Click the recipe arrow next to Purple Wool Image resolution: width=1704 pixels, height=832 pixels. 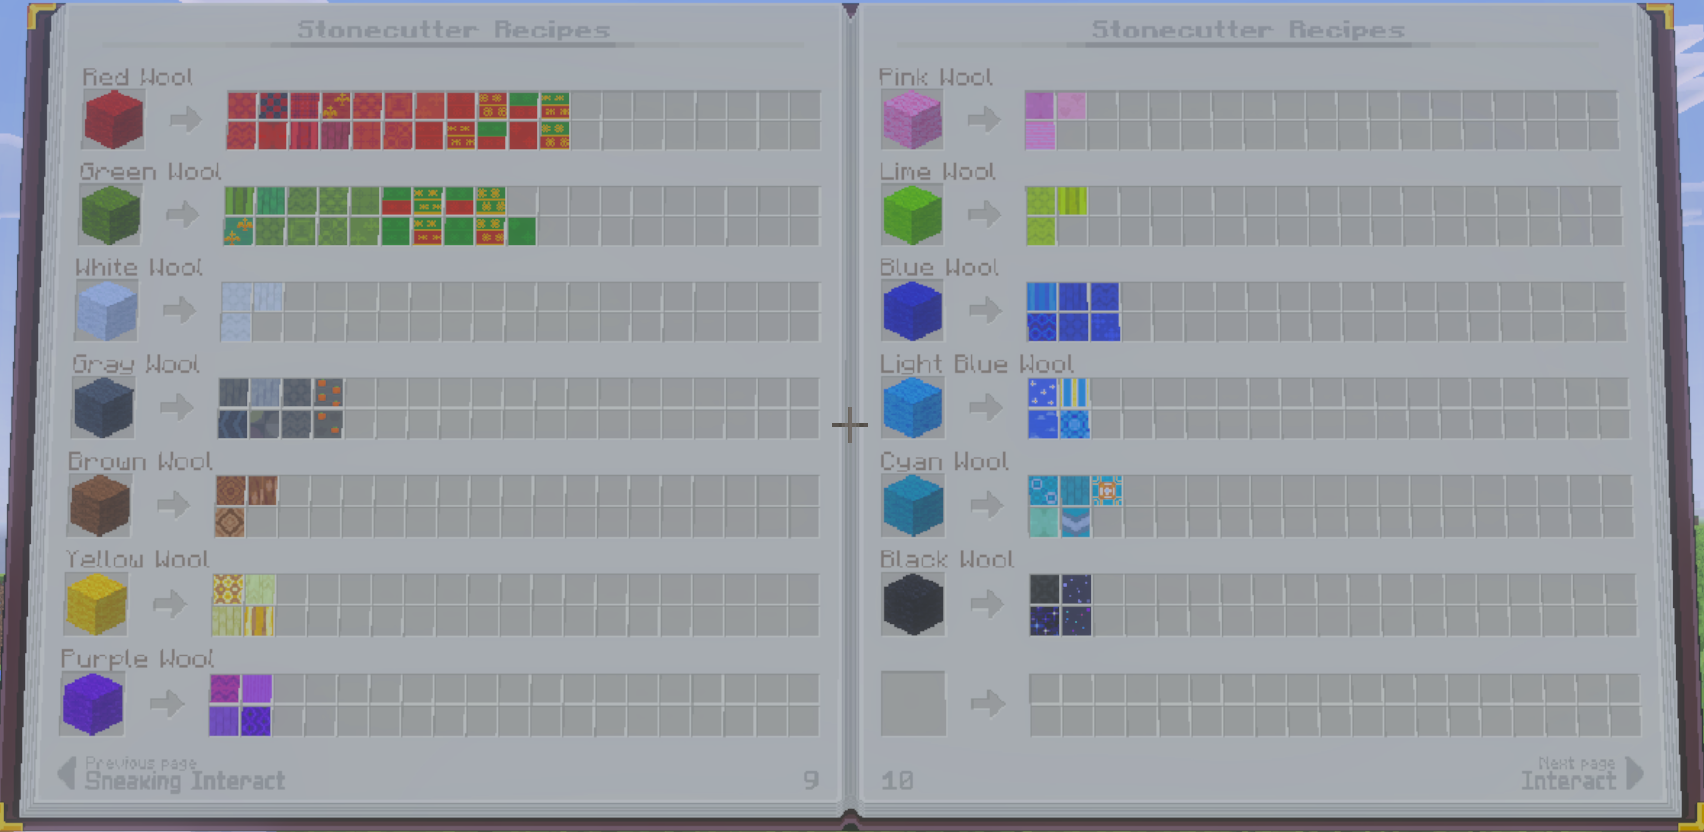point(167,704)
